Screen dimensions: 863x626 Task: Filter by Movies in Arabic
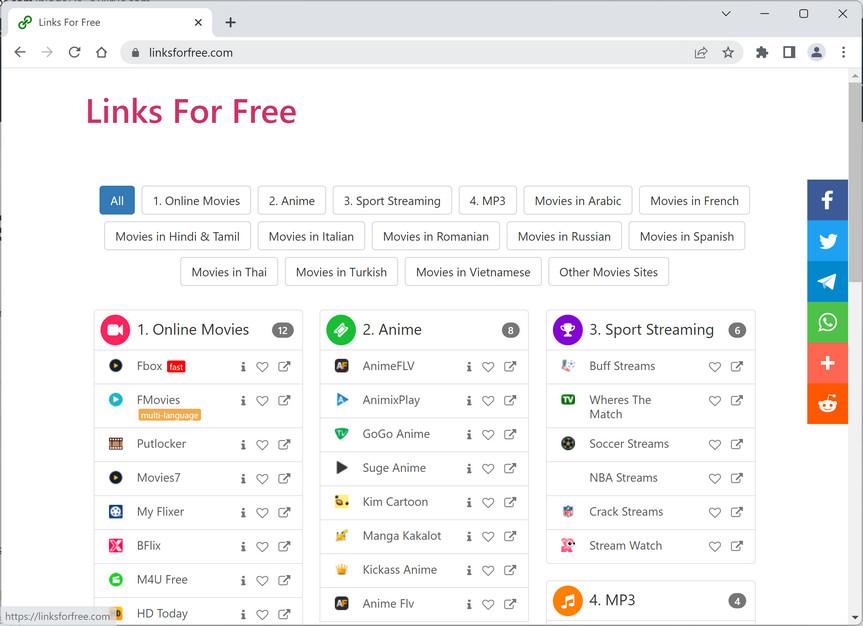pyautogui.click(x=578, y=200)
